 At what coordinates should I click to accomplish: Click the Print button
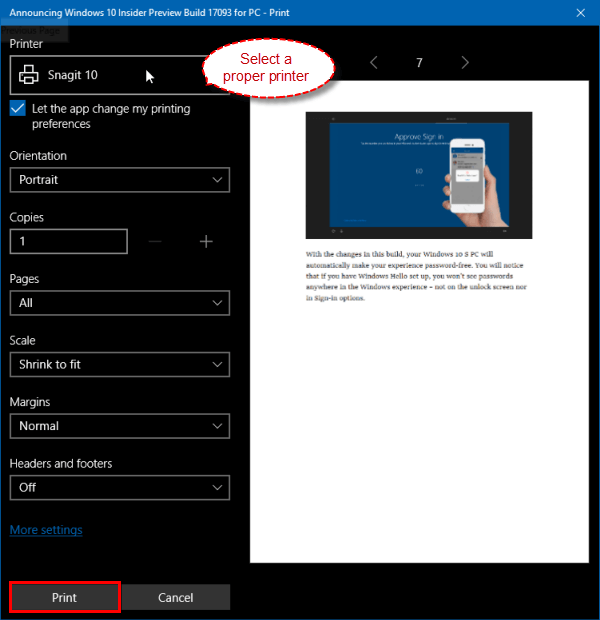(x=64, y=597)
